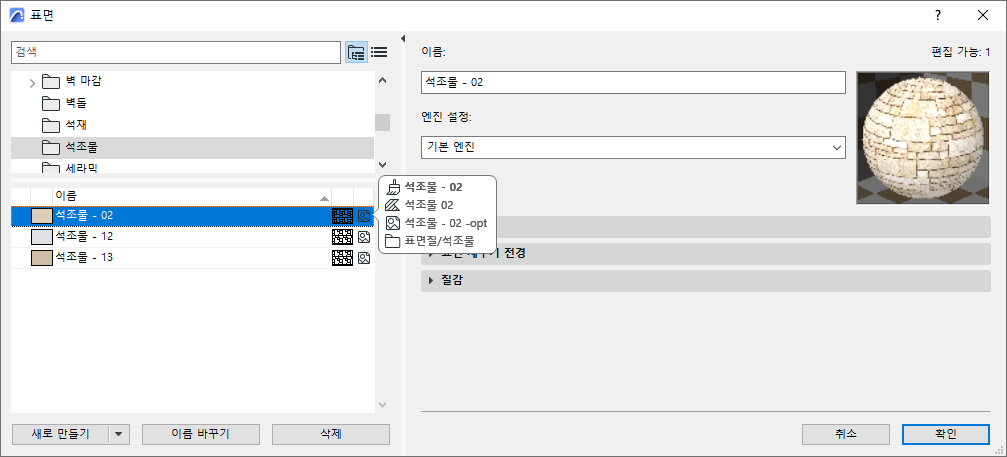Click the color swatch of 석조물 - 13
1007x457 pixels.
click(x=42, y=259)
